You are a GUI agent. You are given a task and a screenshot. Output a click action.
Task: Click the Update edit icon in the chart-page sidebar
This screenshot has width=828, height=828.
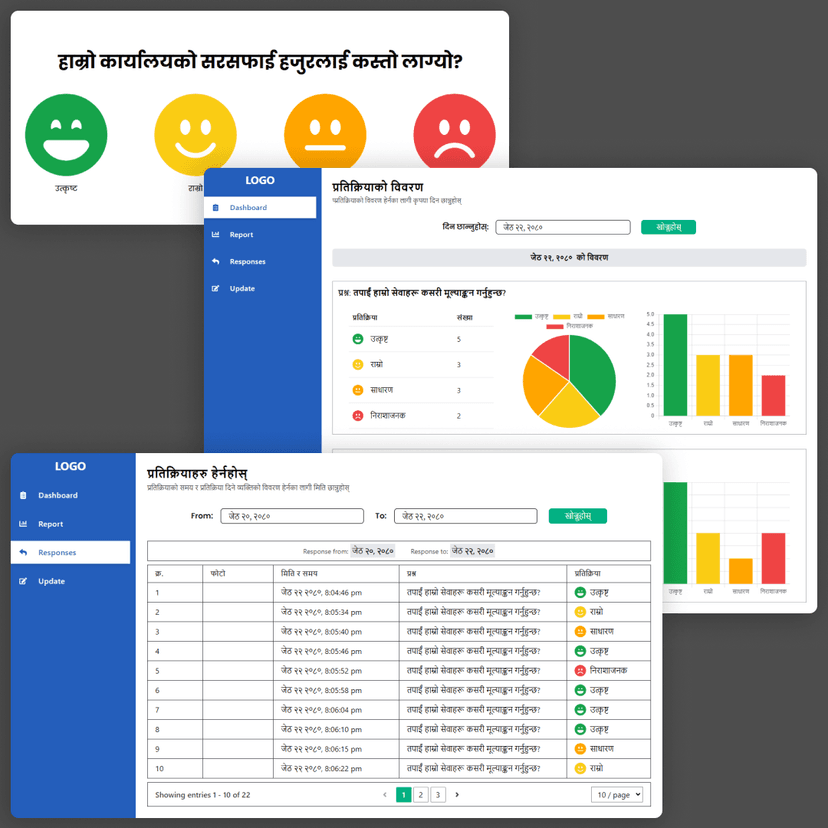216,289
